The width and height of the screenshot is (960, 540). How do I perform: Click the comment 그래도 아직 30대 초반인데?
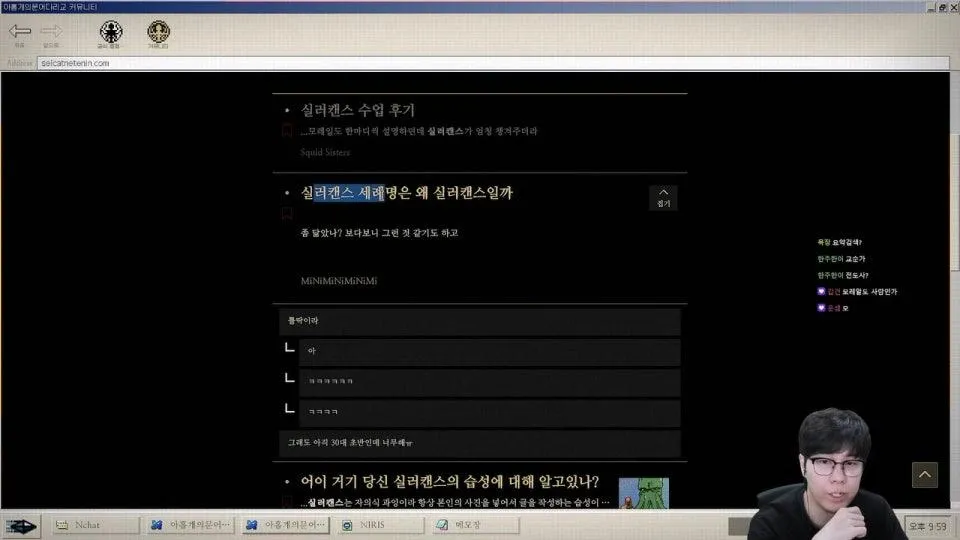click(x=479, y=443)
